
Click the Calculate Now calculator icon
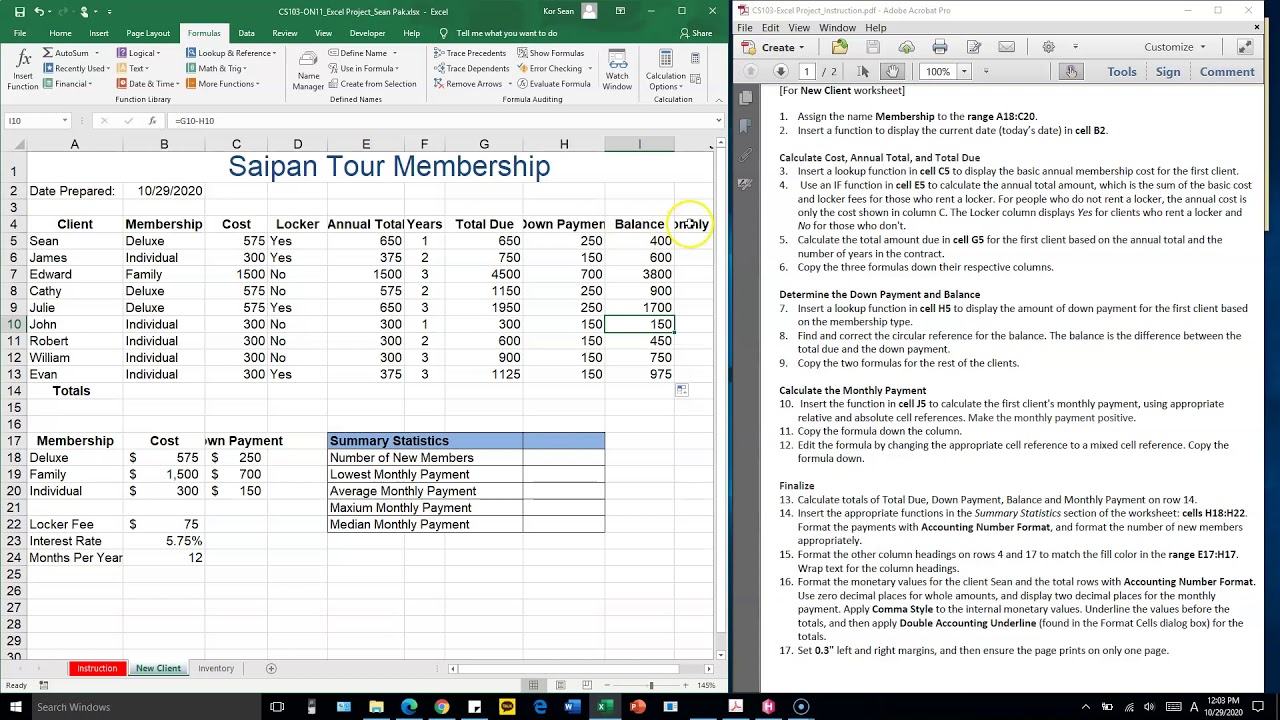(x=696, y=59)
